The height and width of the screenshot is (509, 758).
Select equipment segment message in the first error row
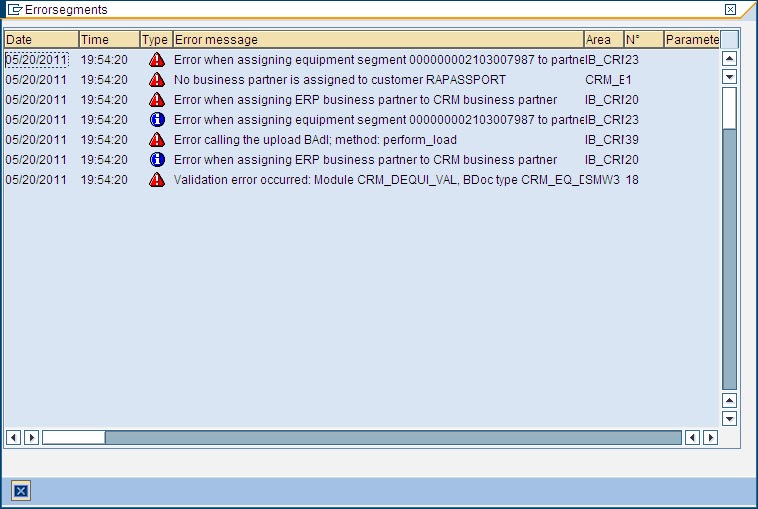pyautogui.click(x=379, y=59)
